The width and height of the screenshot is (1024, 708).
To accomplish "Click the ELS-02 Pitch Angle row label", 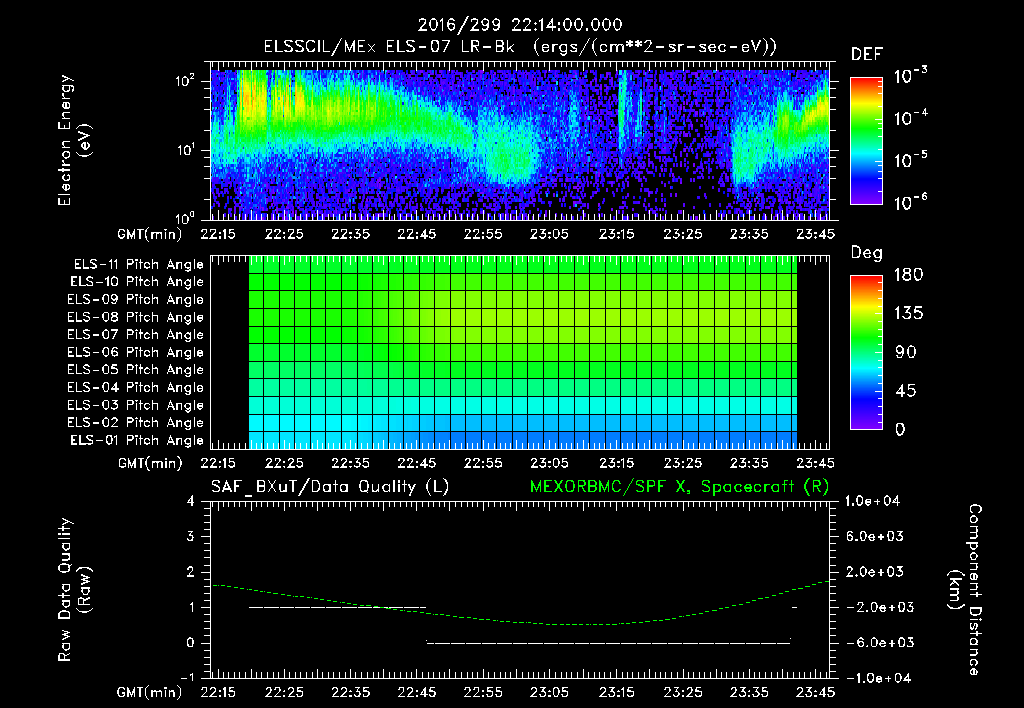I will coord(136,423).
